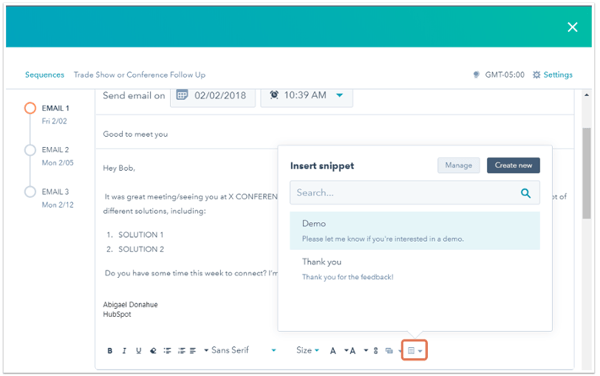Open the send time dropdown arrow
The image size is (600, 376).
coord(339,95)
